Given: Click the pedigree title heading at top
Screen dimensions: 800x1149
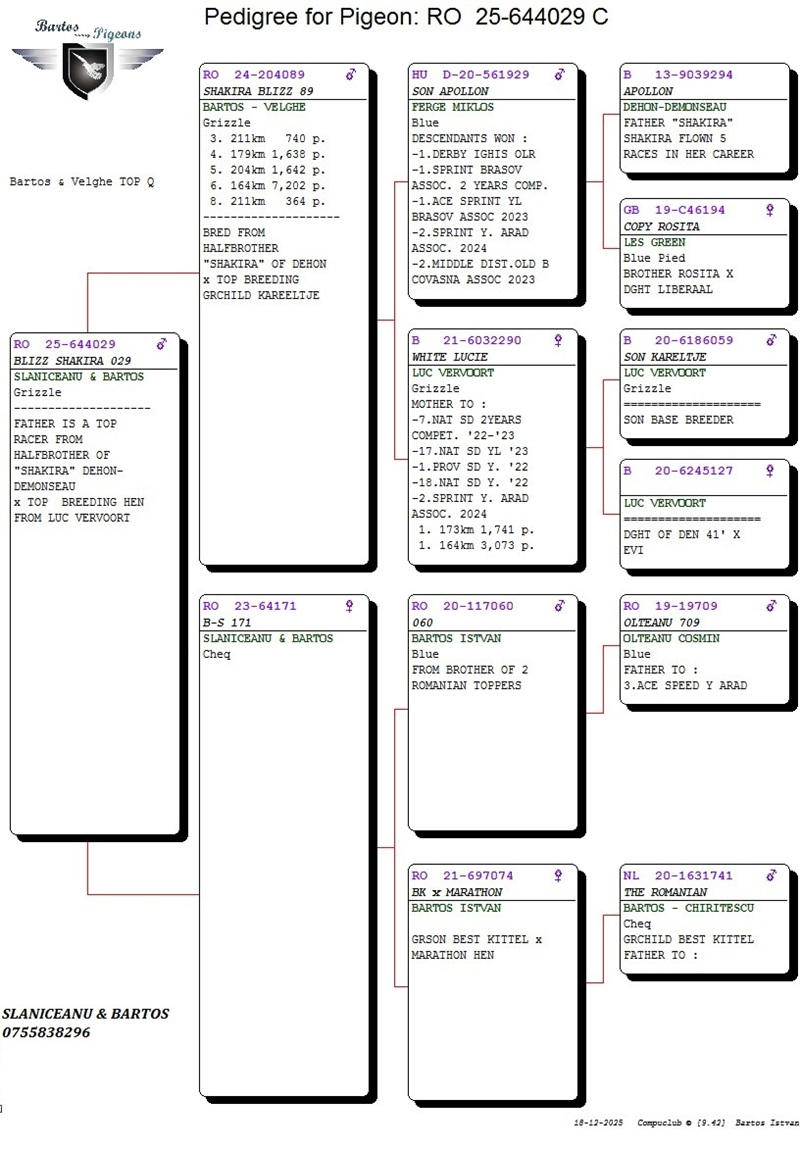Looking at the screenshot, I should (405, 17).
